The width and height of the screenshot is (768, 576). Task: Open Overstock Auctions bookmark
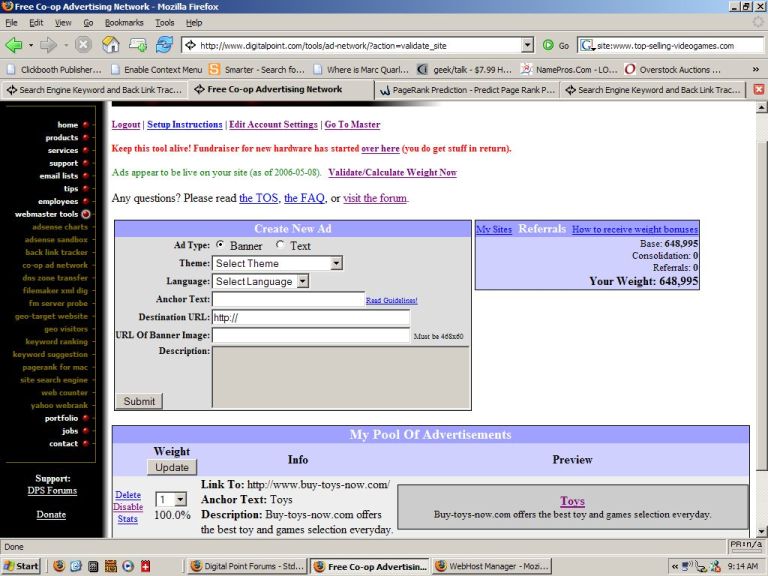[x=673, y=70]
